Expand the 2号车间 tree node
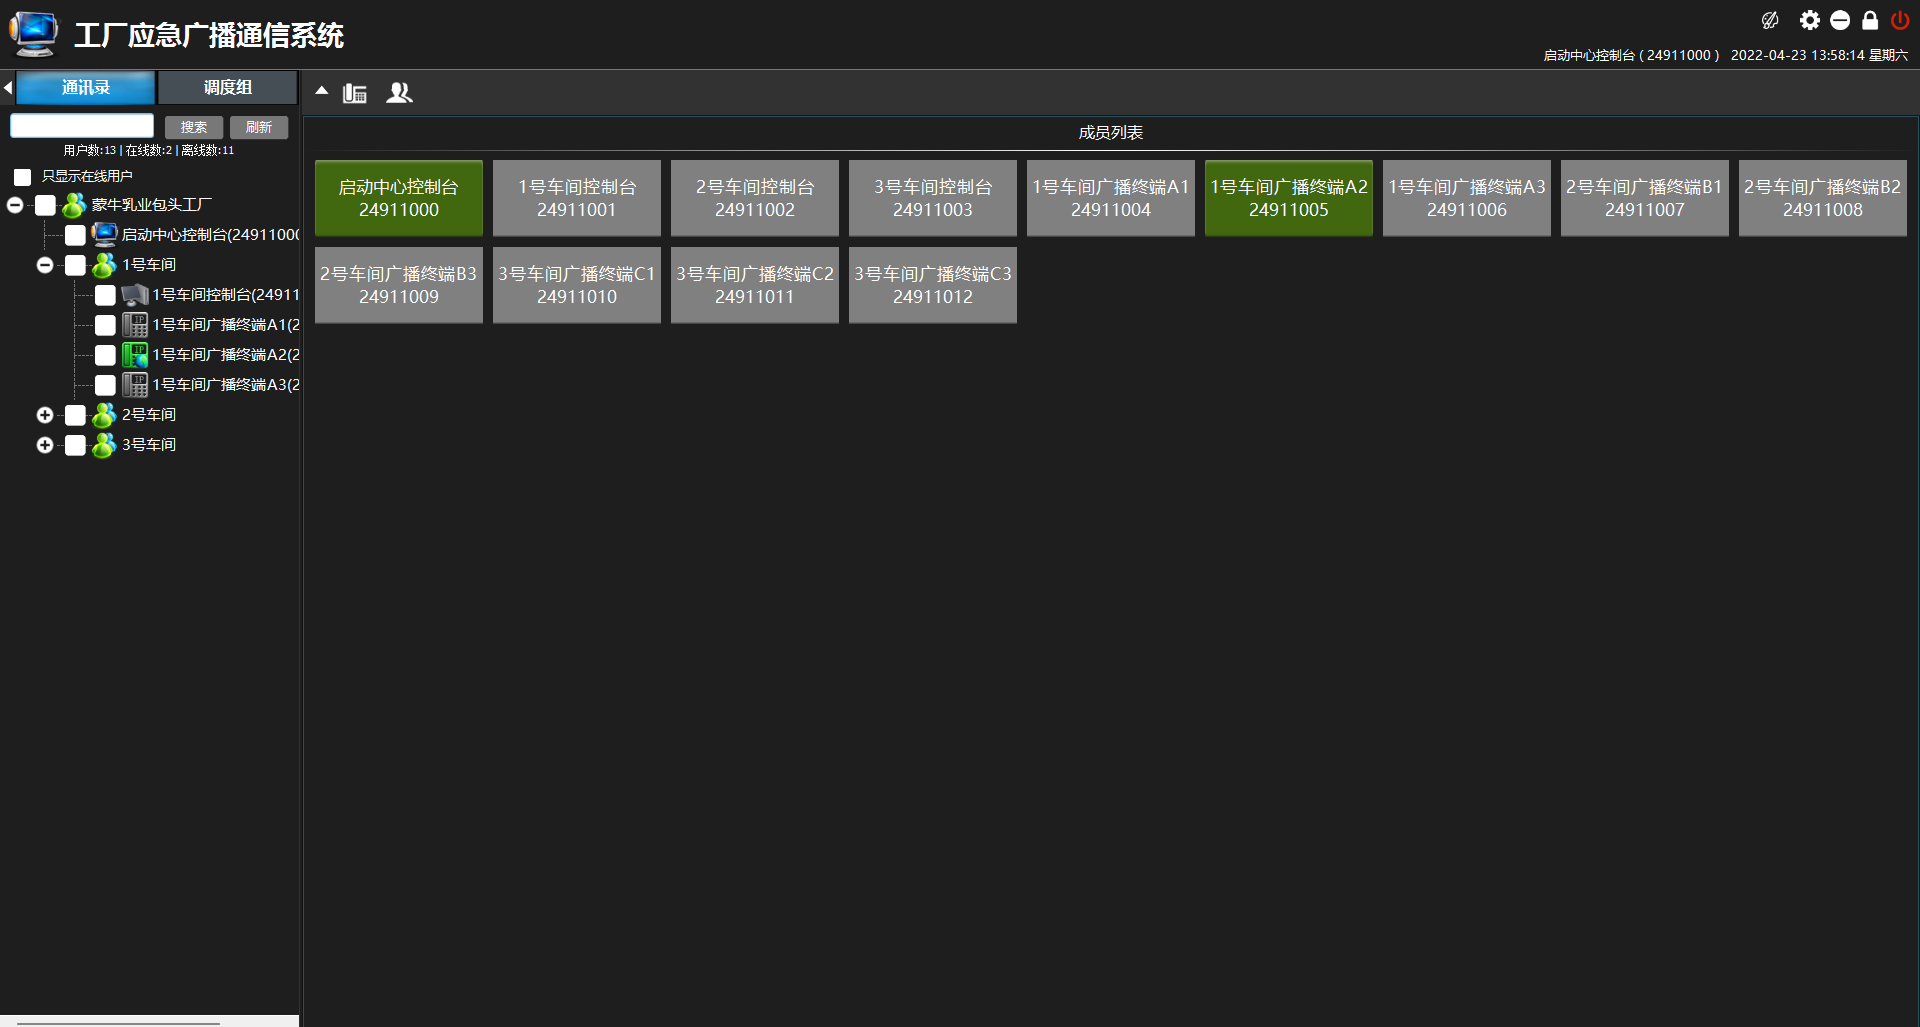The height and width of the screenshot is (1027, 1920). coord(45,415)
